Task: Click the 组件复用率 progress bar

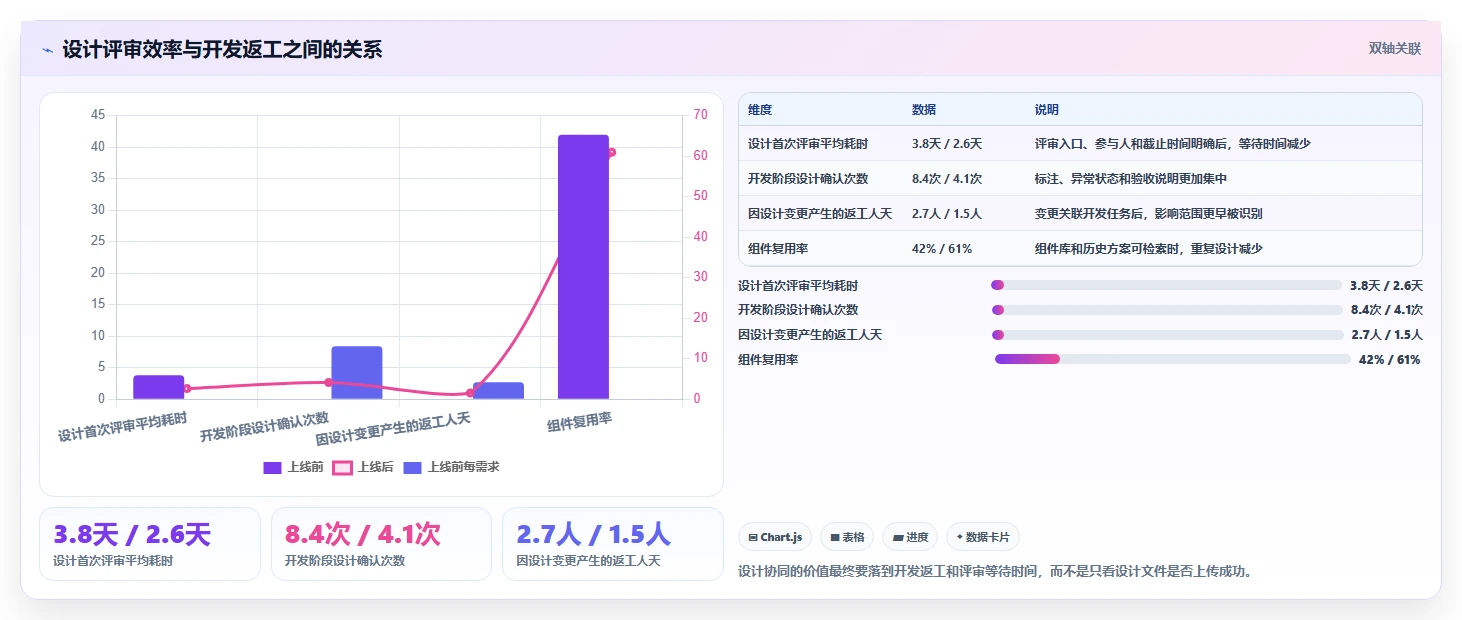Action: 1173,359
